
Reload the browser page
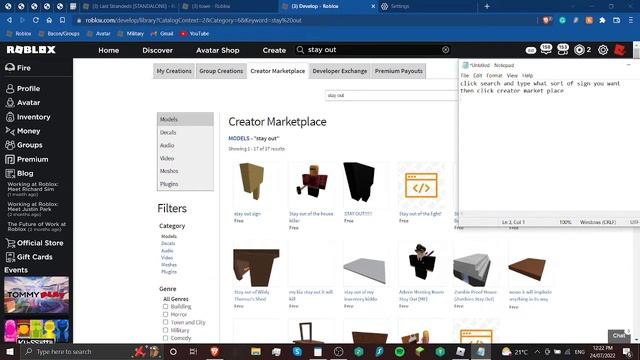36,20
